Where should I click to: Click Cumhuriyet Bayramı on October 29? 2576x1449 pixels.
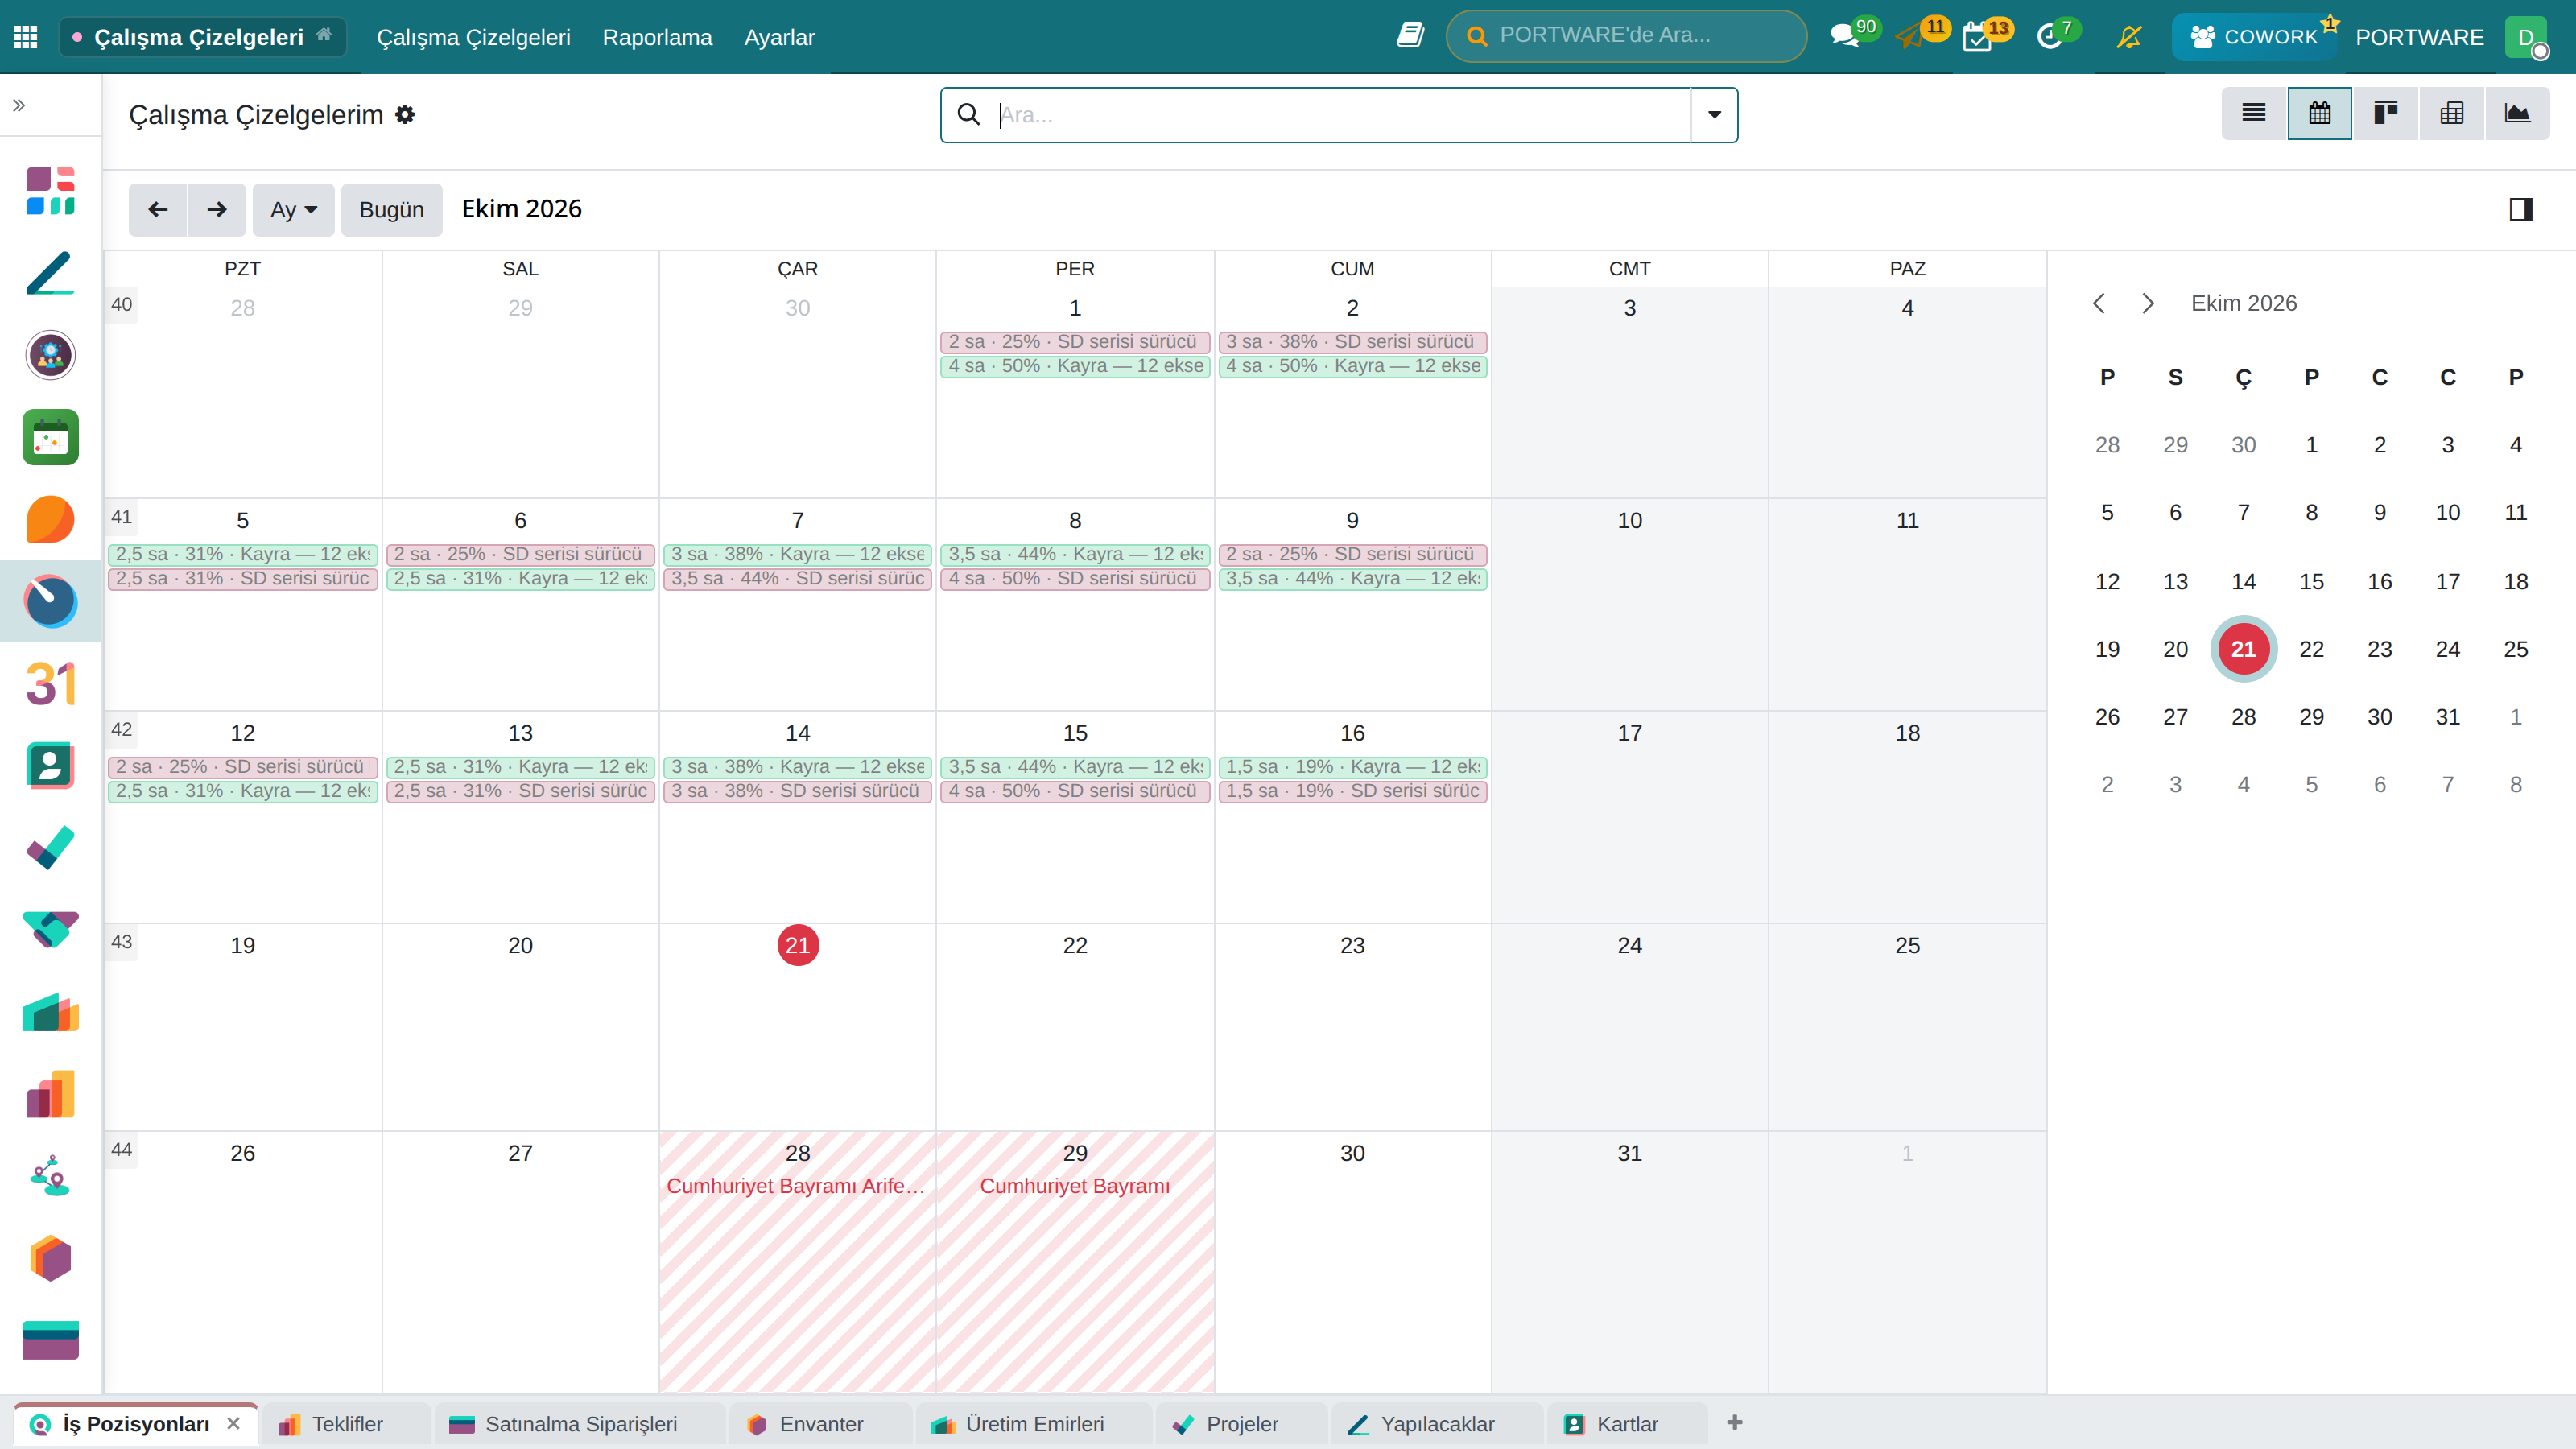pos(1075,1185)
